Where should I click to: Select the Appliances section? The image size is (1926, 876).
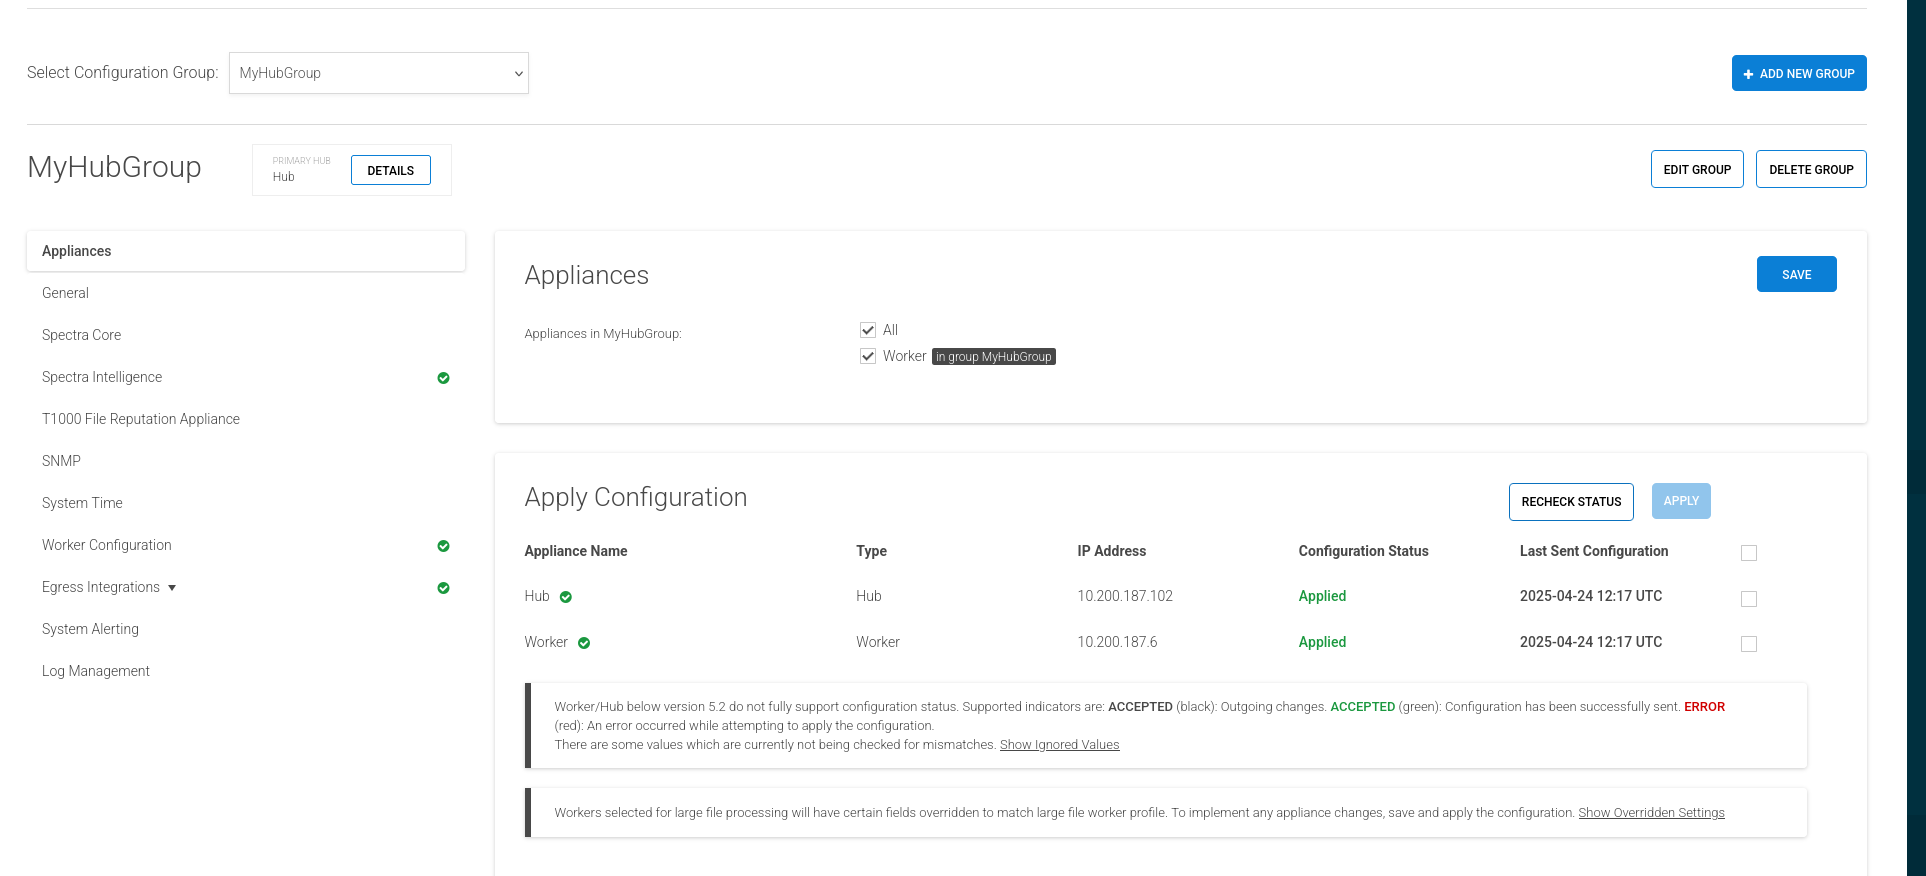coord(246,251)
